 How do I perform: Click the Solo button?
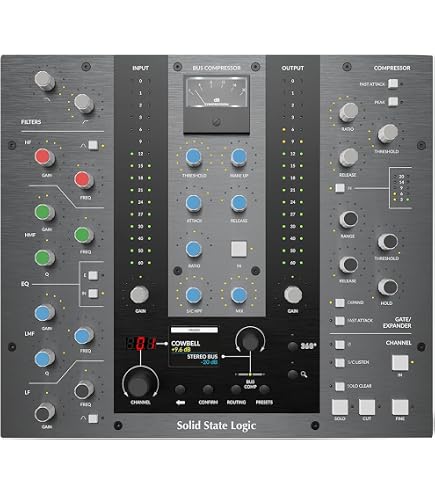pos(340,407)
